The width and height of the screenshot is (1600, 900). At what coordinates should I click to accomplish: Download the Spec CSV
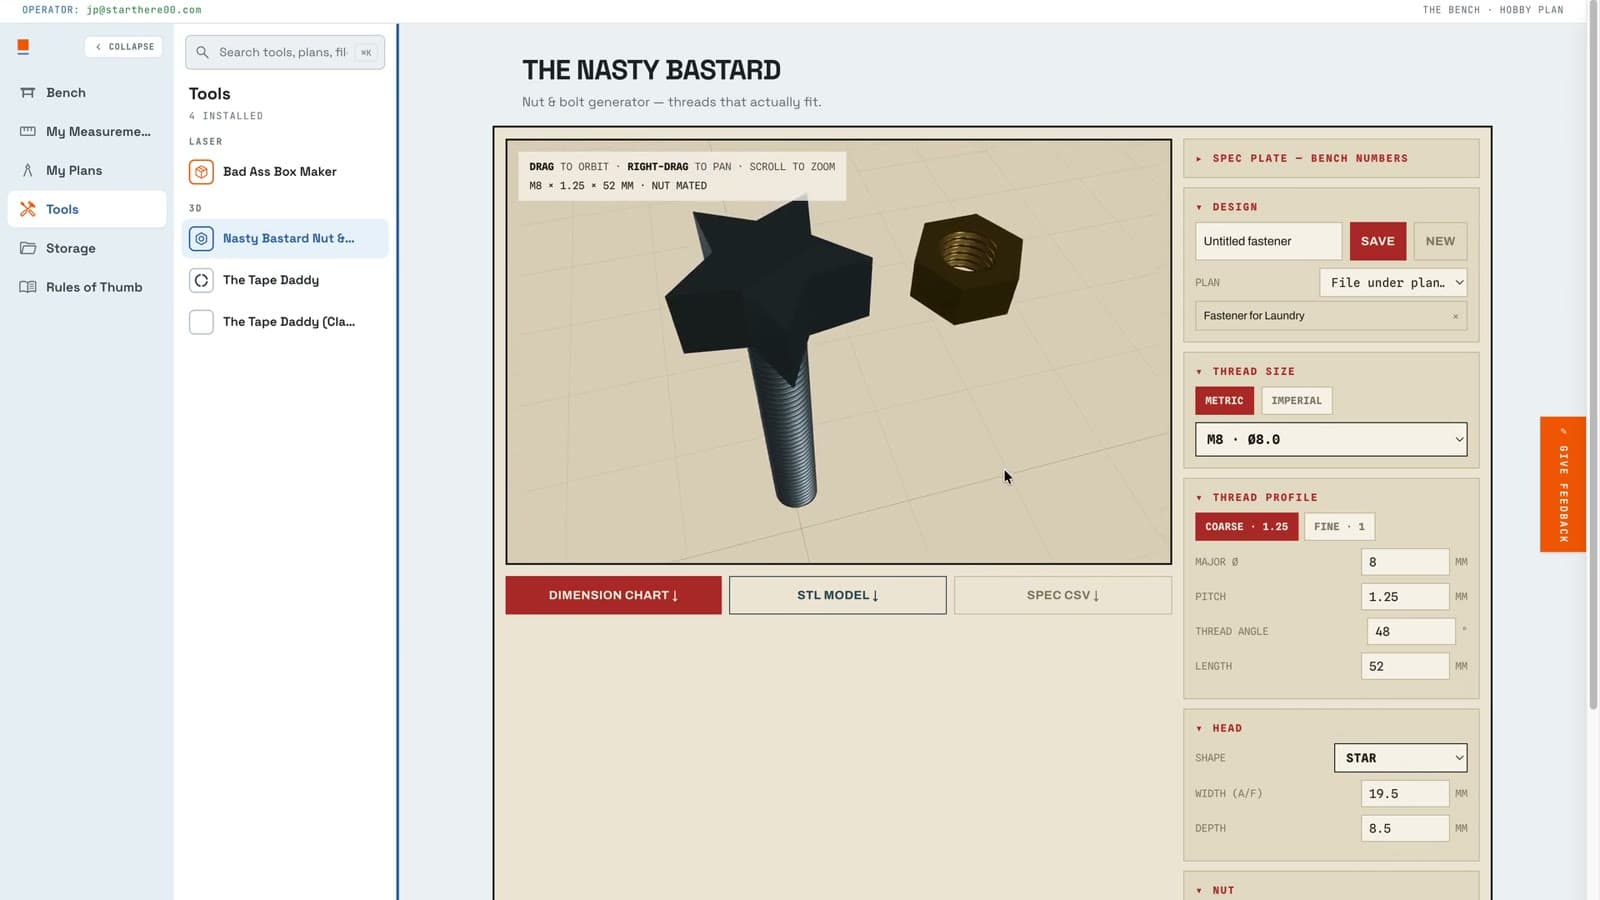click(1063, 595)
